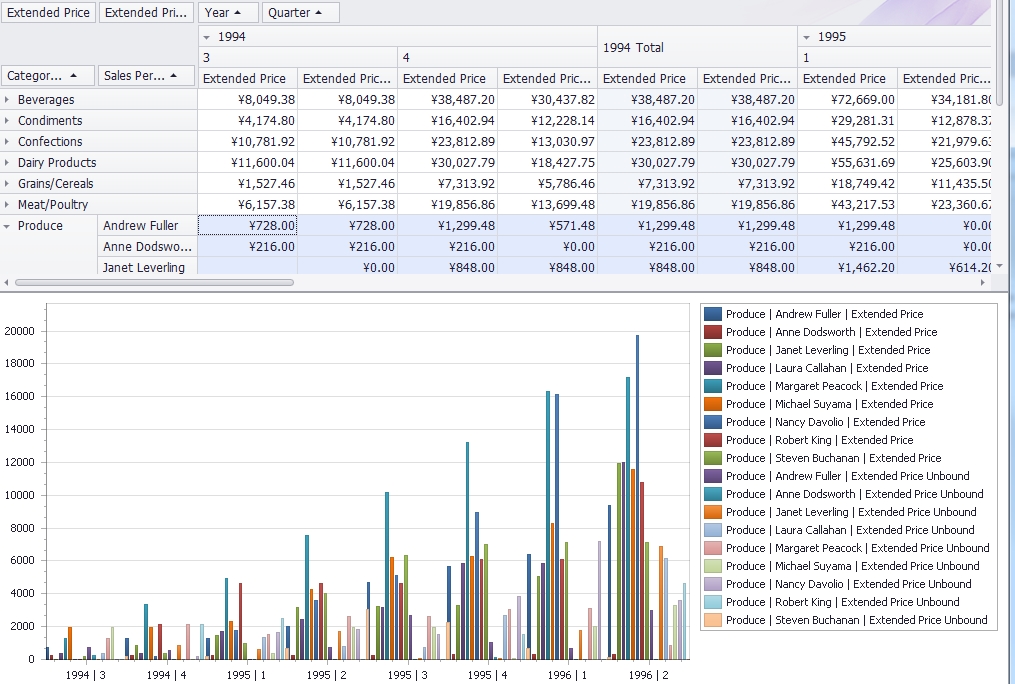Click Anne Dodsworth Extended Price Unbound legend label
Viewport: 1015px width, 684px height.
tap(854, 494)
